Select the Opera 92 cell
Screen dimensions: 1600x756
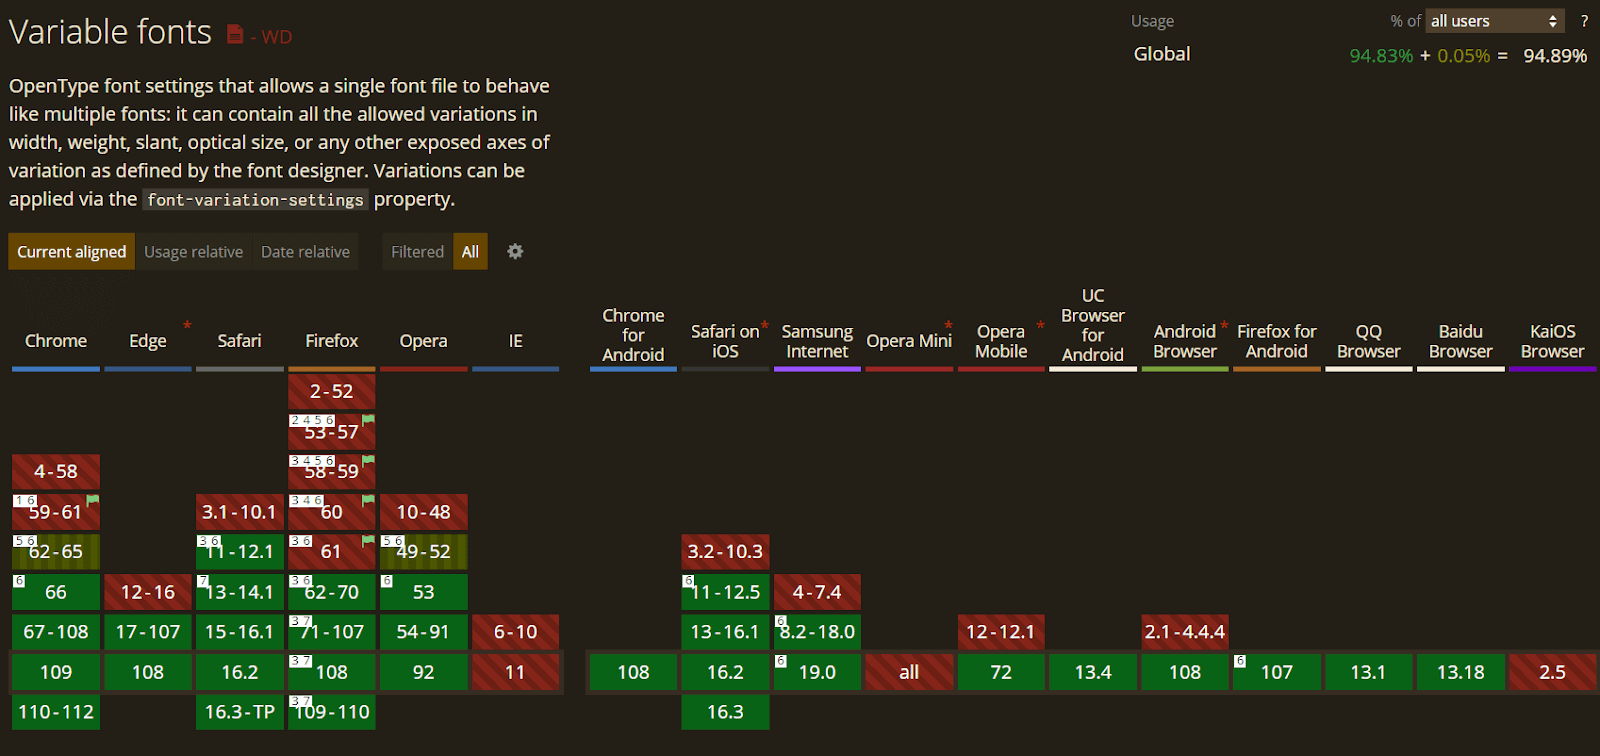424,672
